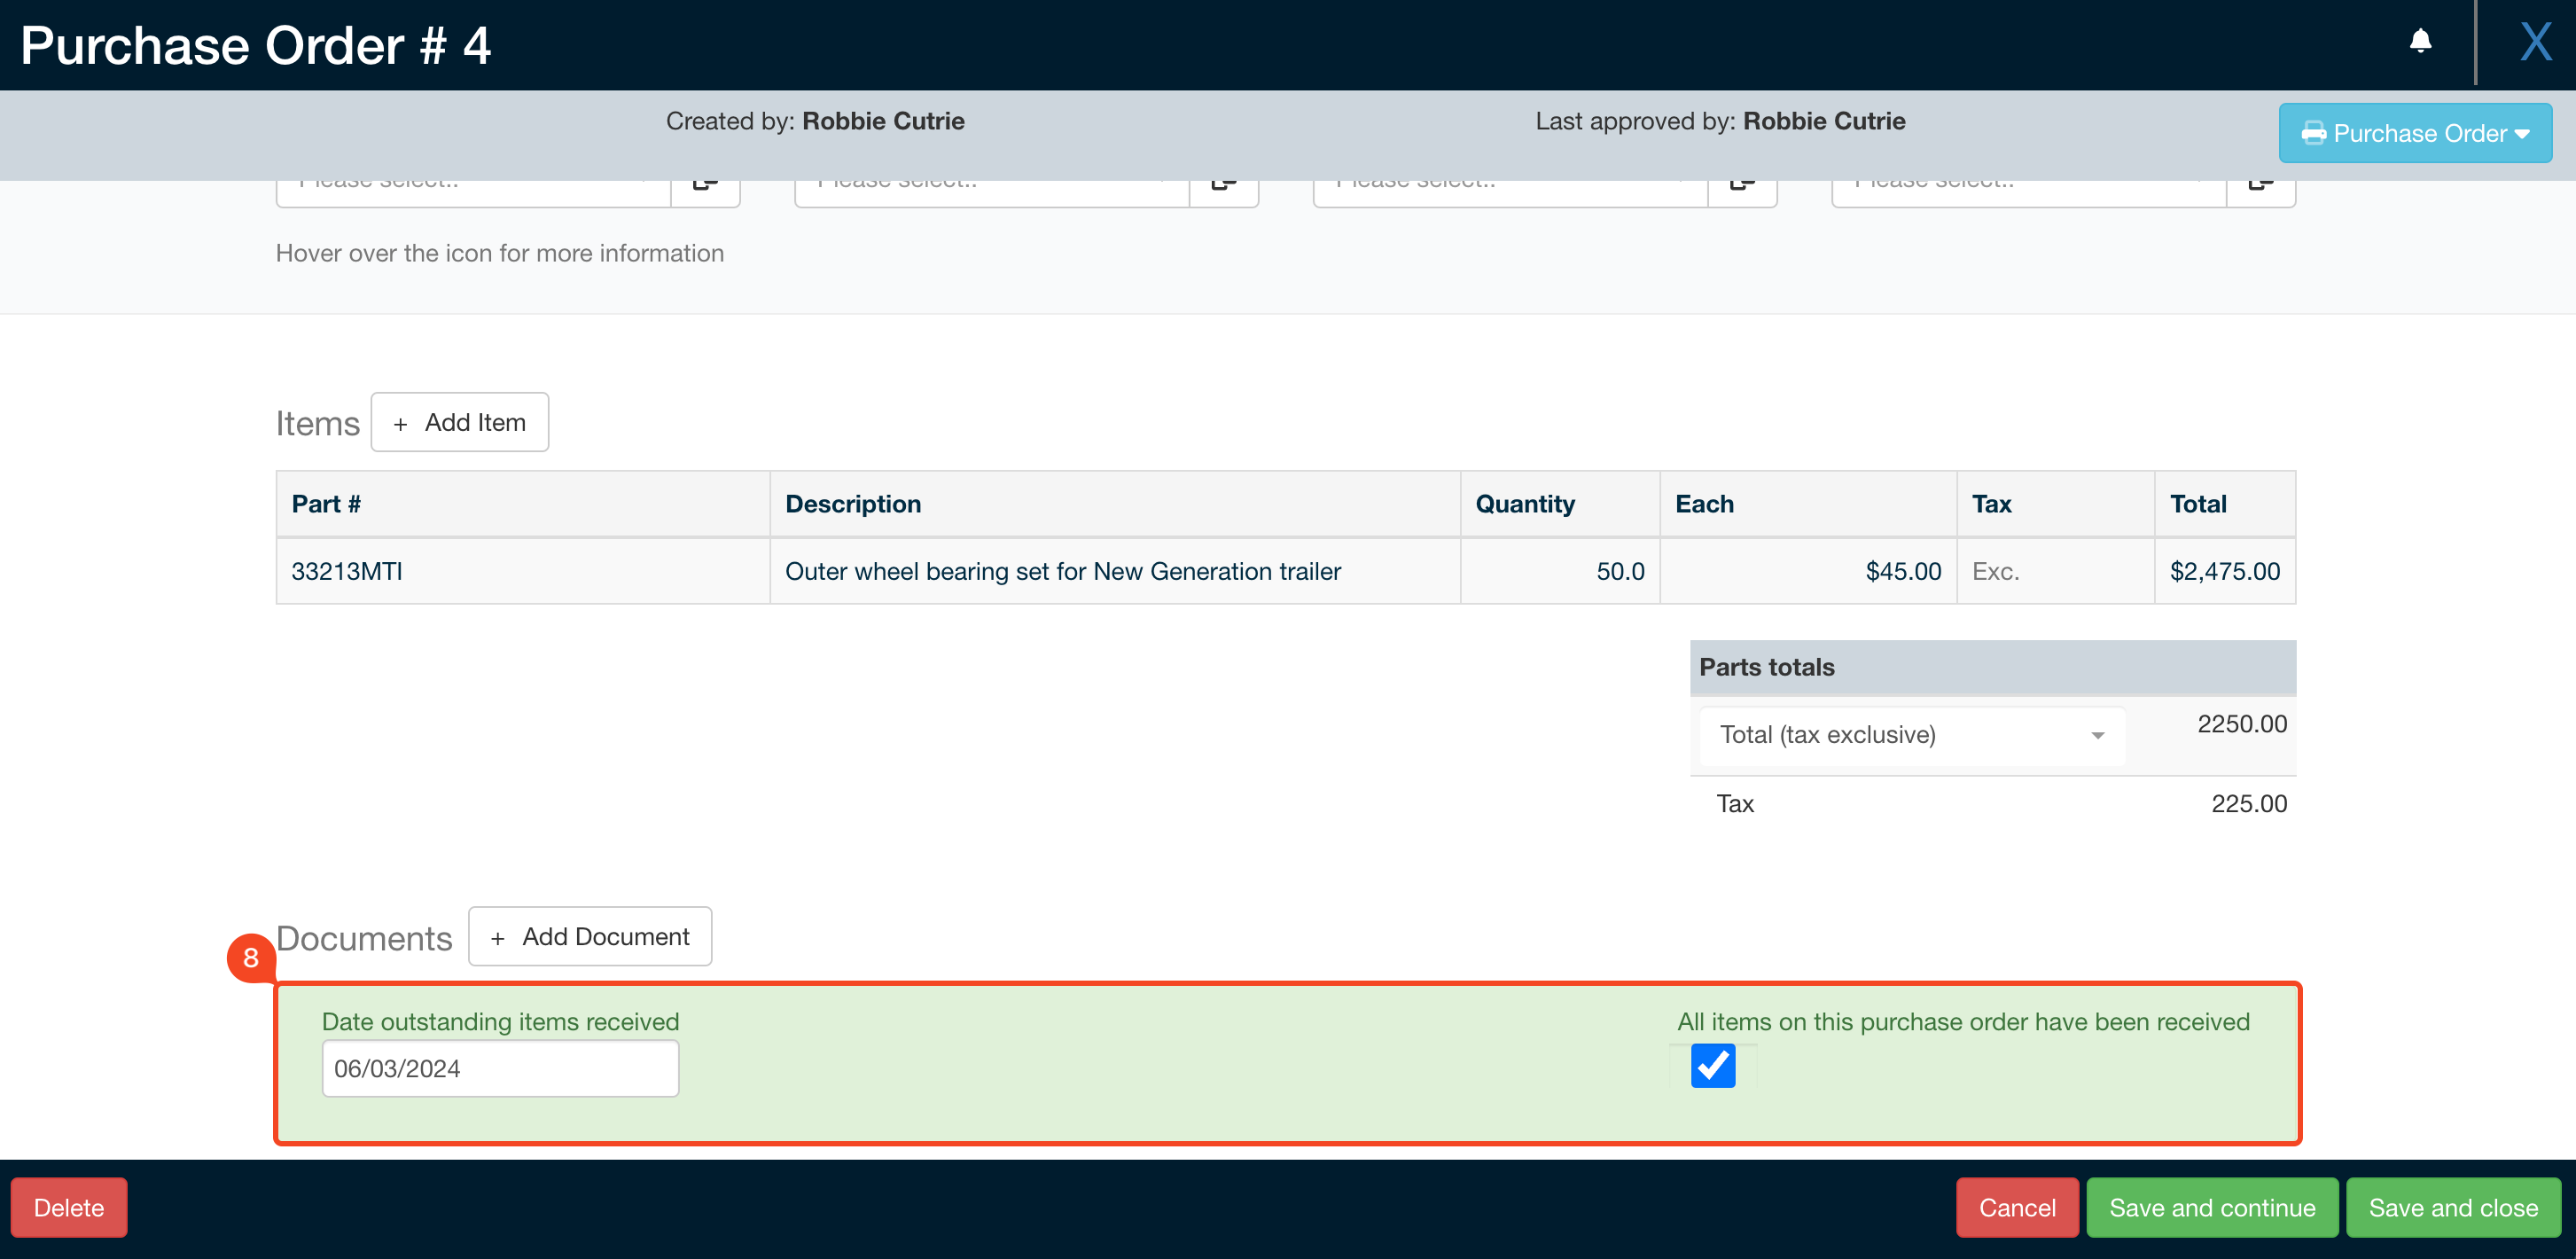The image size is (2576, 1259).
Task: Click the printer icon on Purchase Order button
Action: point(2315,133)
